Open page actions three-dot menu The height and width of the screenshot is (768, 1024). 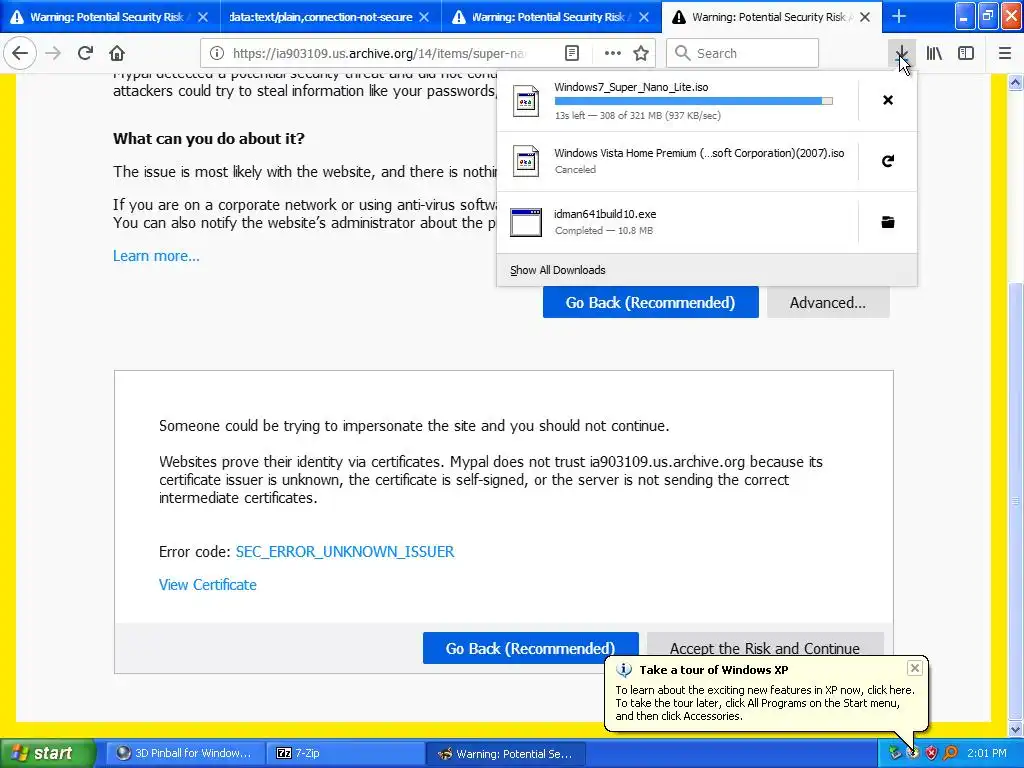coord(613,53)
